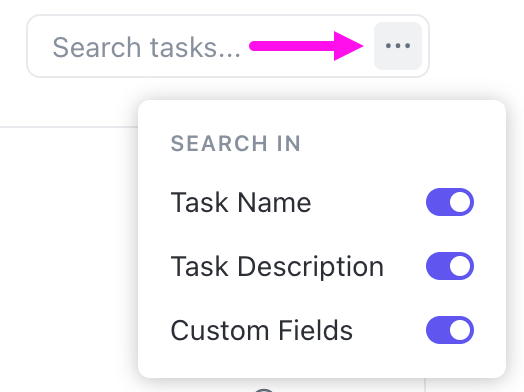Viewport: 524px width, 392px height.
Task: Turn off Task Description searching
Action: [x=450, y=266]
